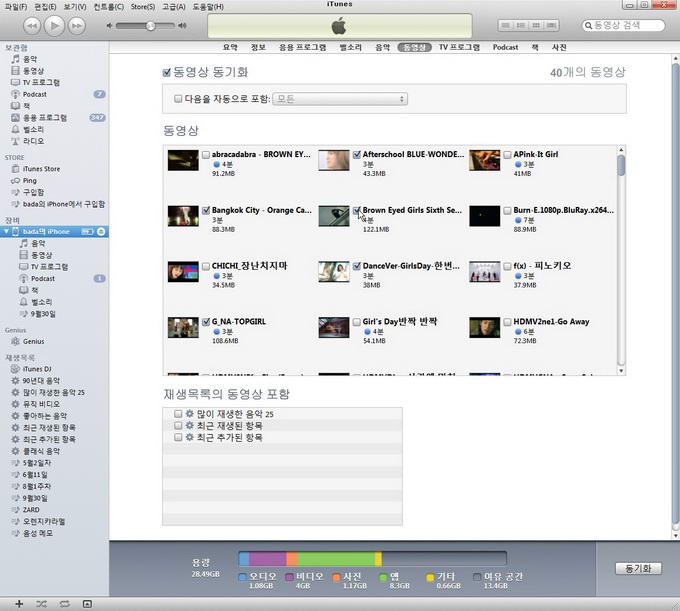Open Genius in the sidebar
This screenshot has height=611, width=680.
pyautogui.click(x=33, y=341)
